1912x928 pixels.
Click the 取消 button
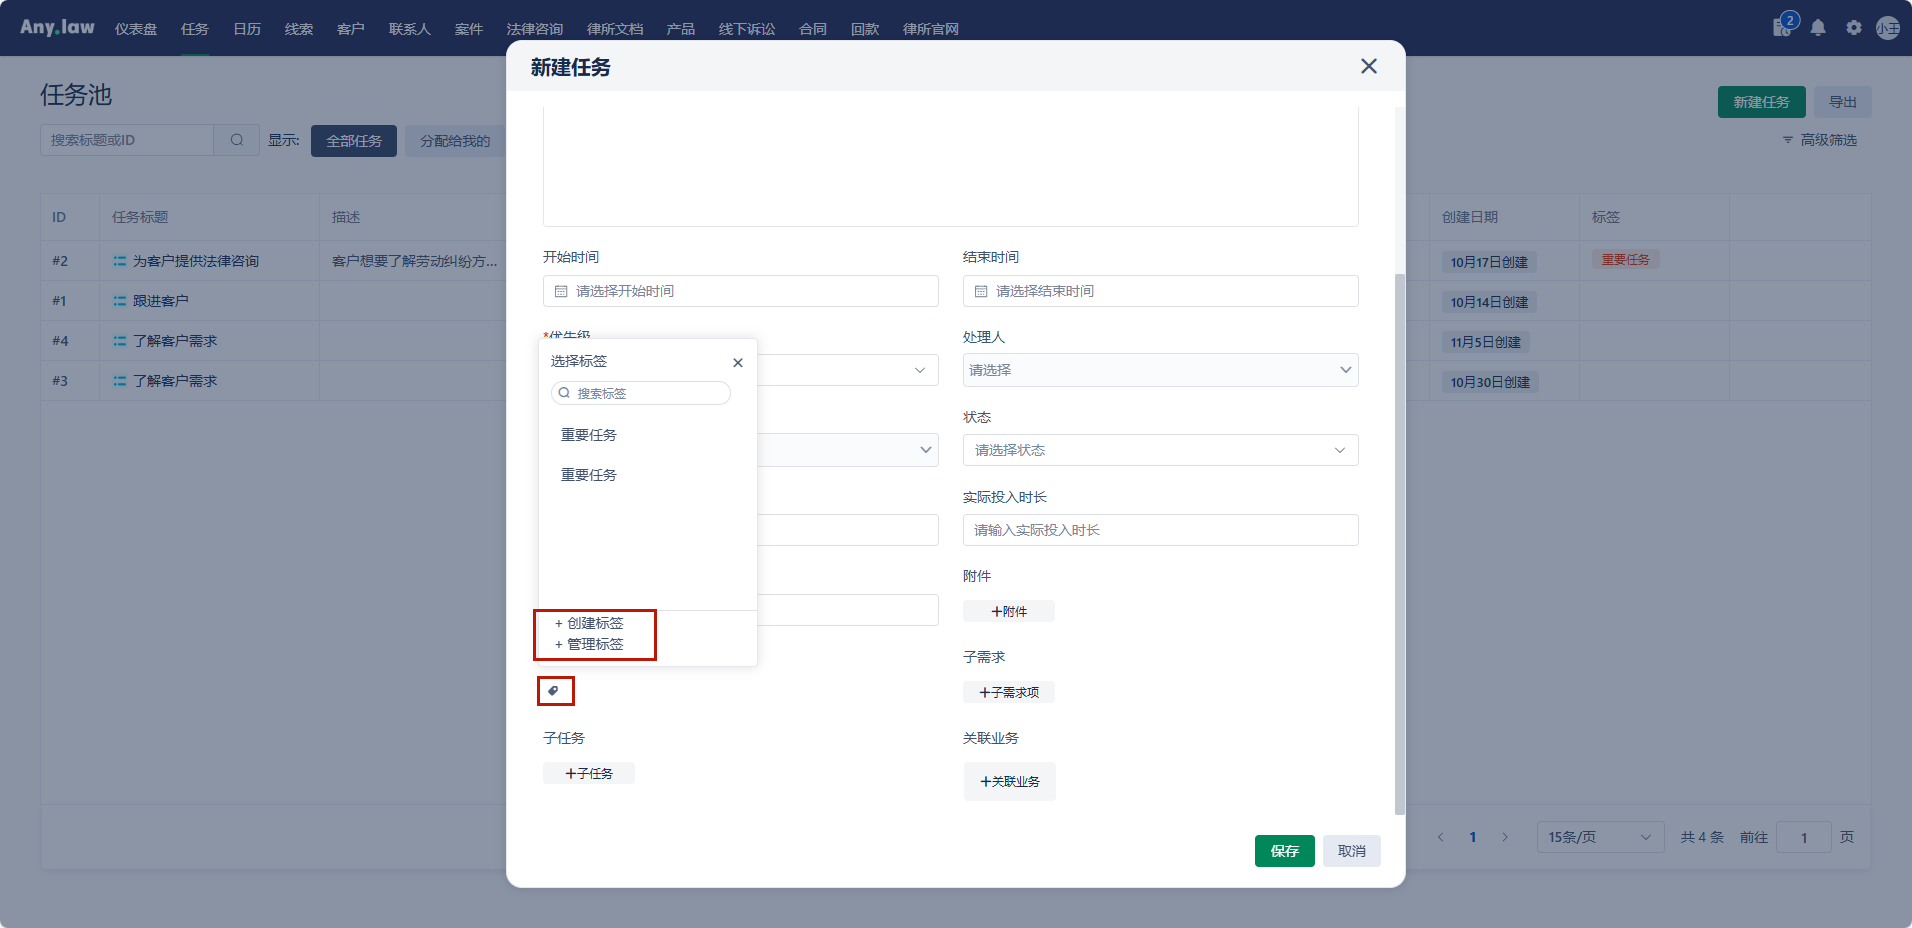click(x=1352, y=851)
